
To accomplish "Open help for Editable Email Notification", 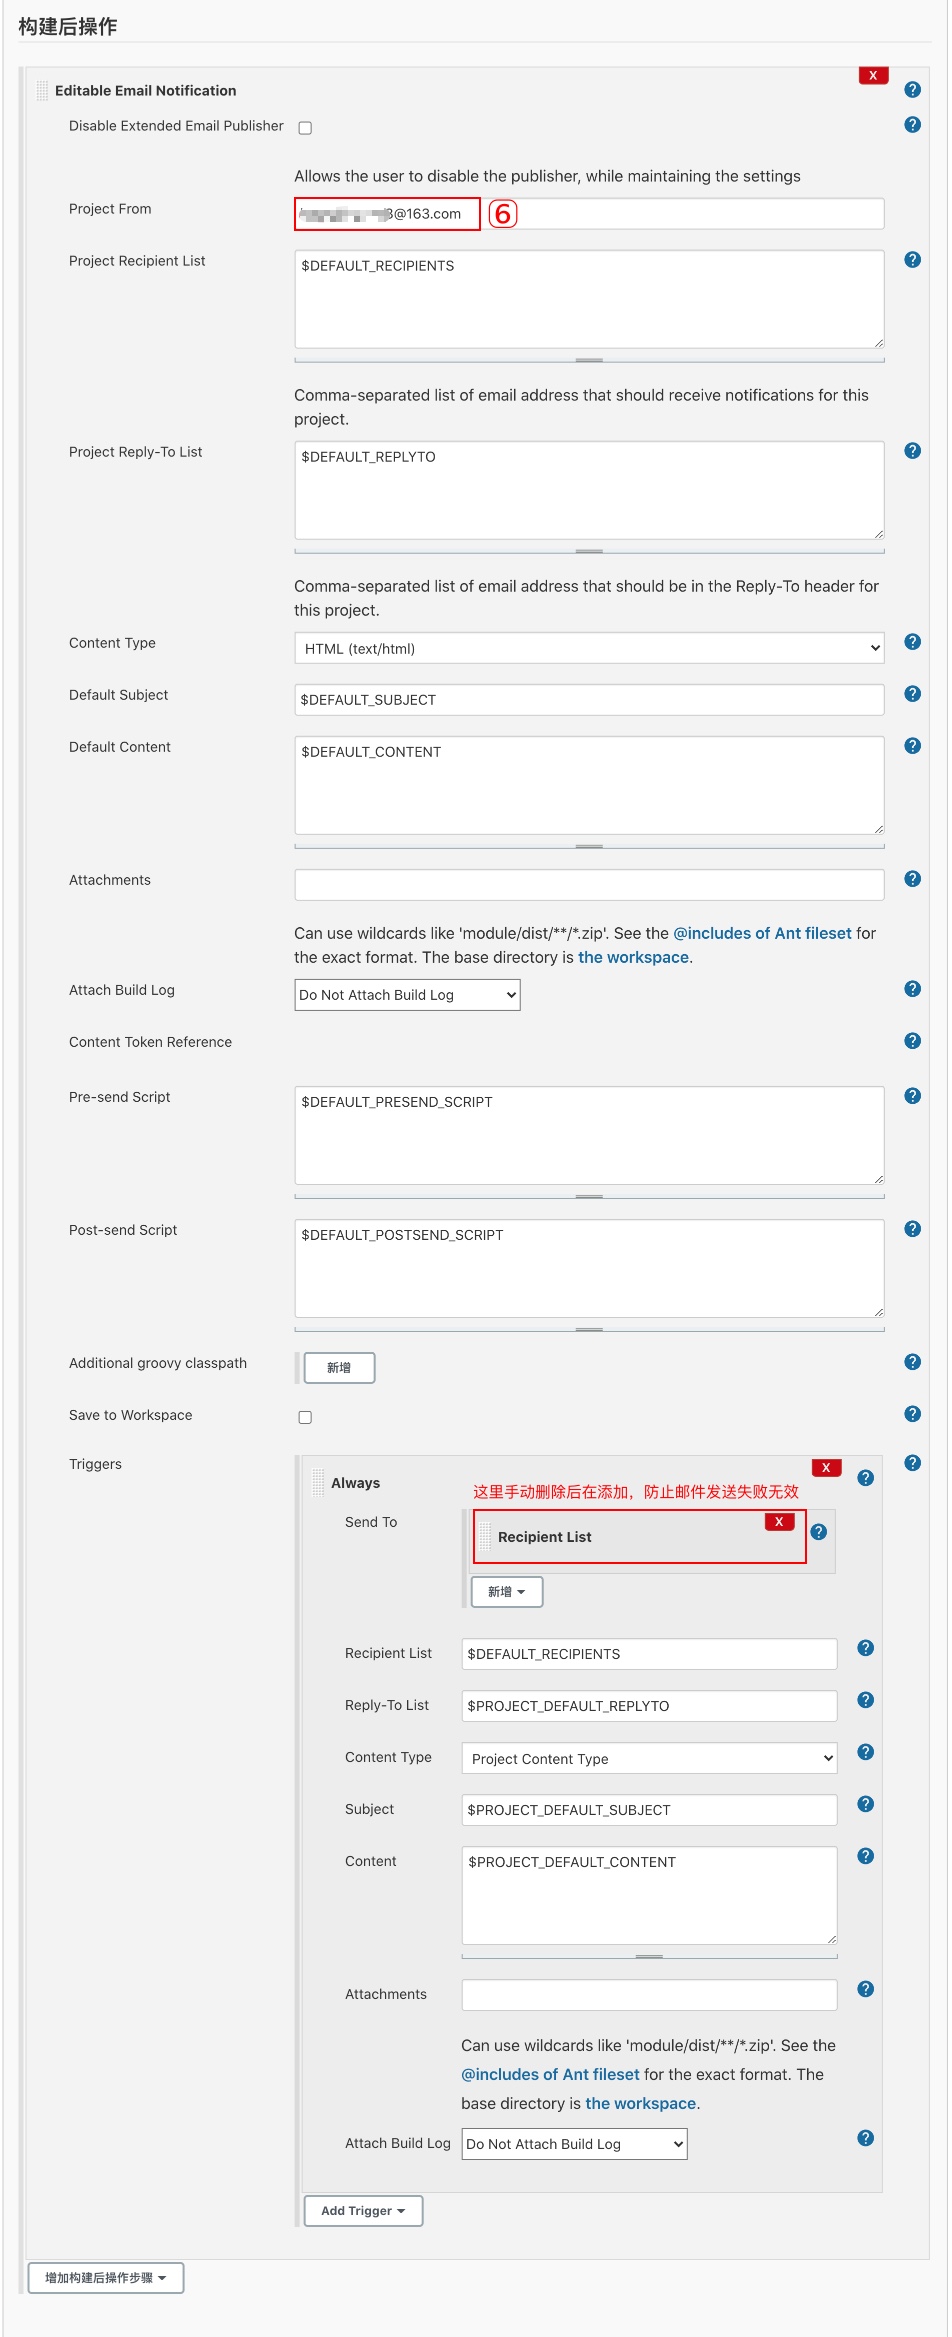I will click(912, 90).
